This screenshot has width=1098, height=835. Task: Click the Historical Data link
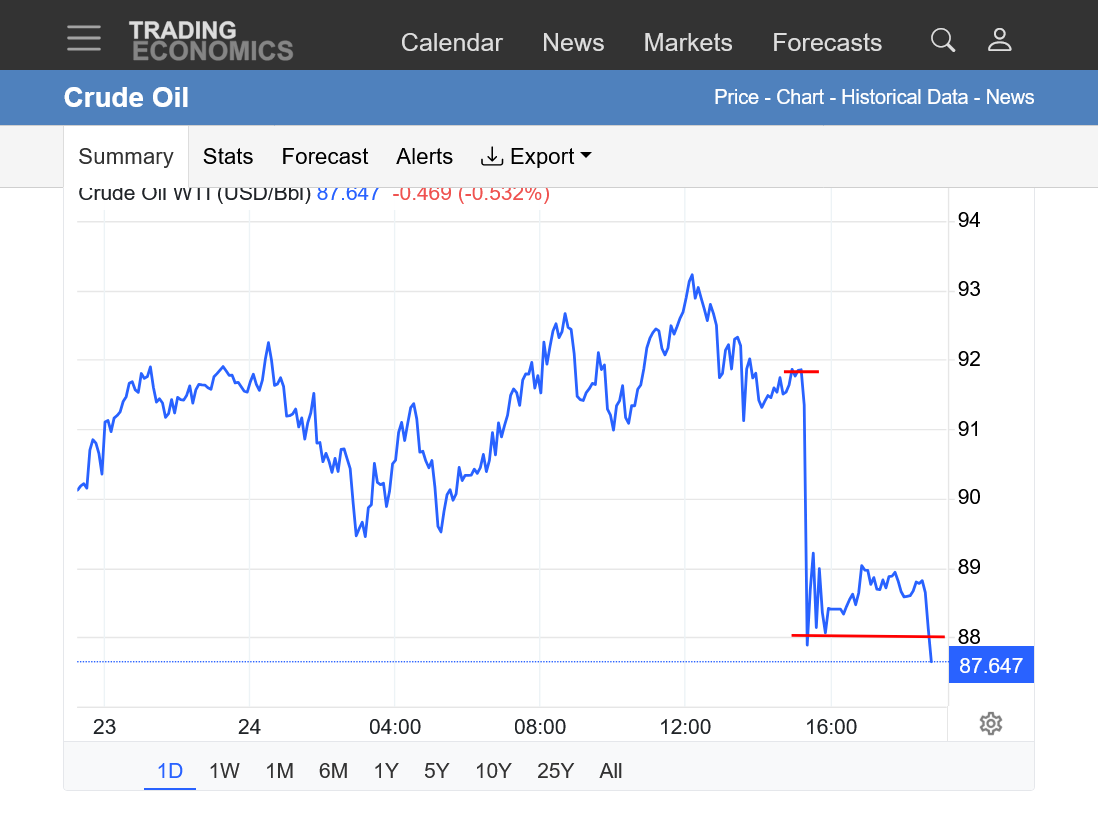(904, 97)
